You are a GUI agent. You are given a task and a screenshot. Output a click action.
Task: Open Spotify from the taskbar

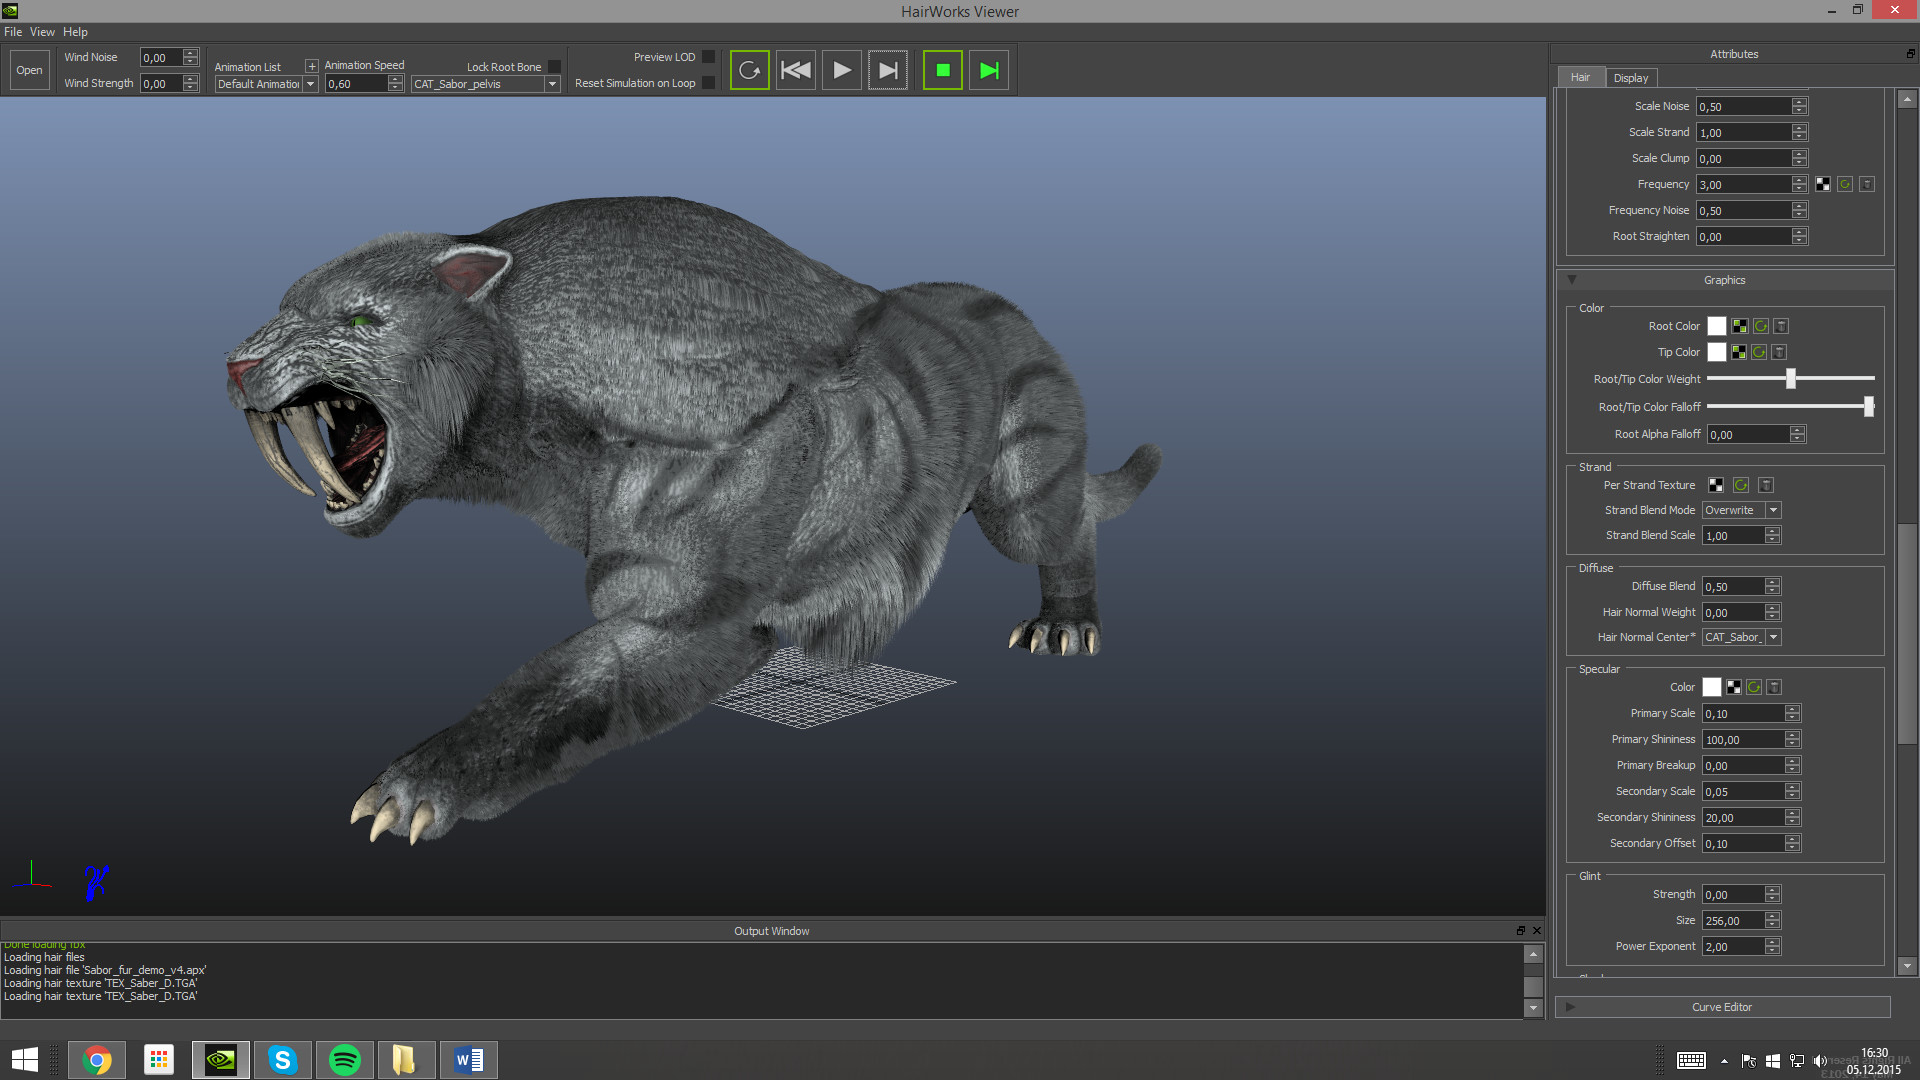coord(345,1060)
